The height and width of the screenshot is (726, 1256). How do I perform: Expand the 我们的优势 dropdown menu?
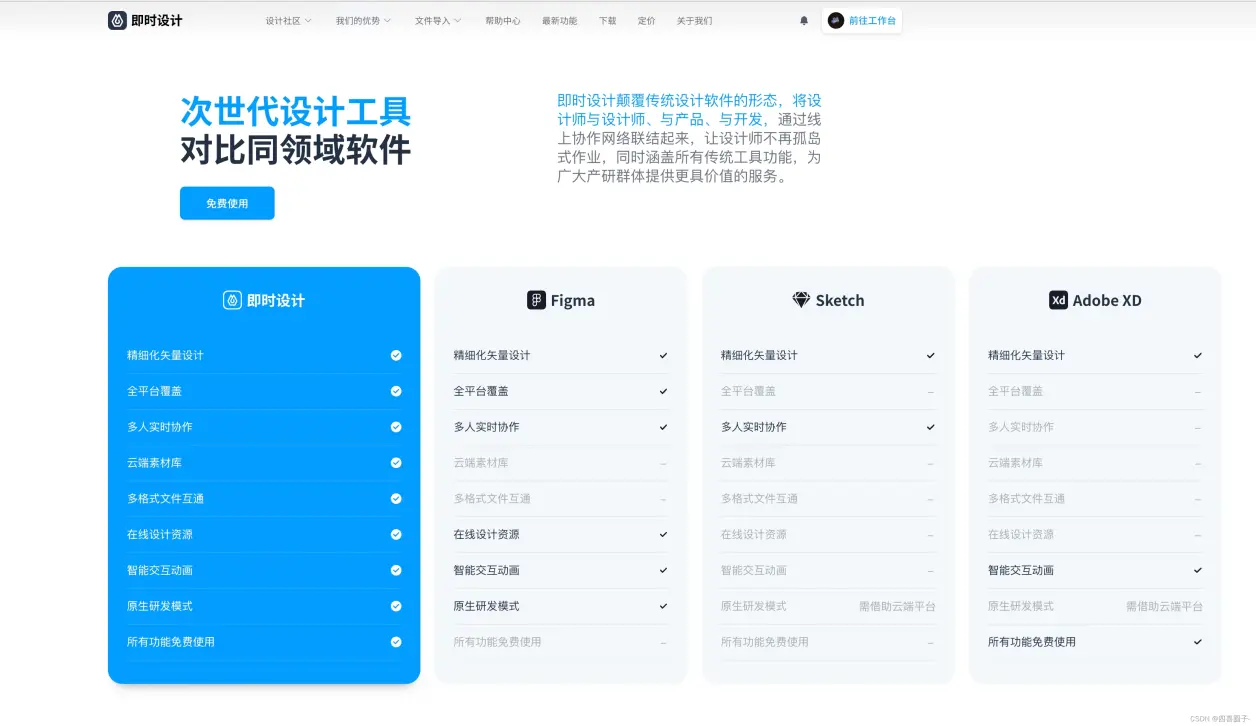coord(363,20)
